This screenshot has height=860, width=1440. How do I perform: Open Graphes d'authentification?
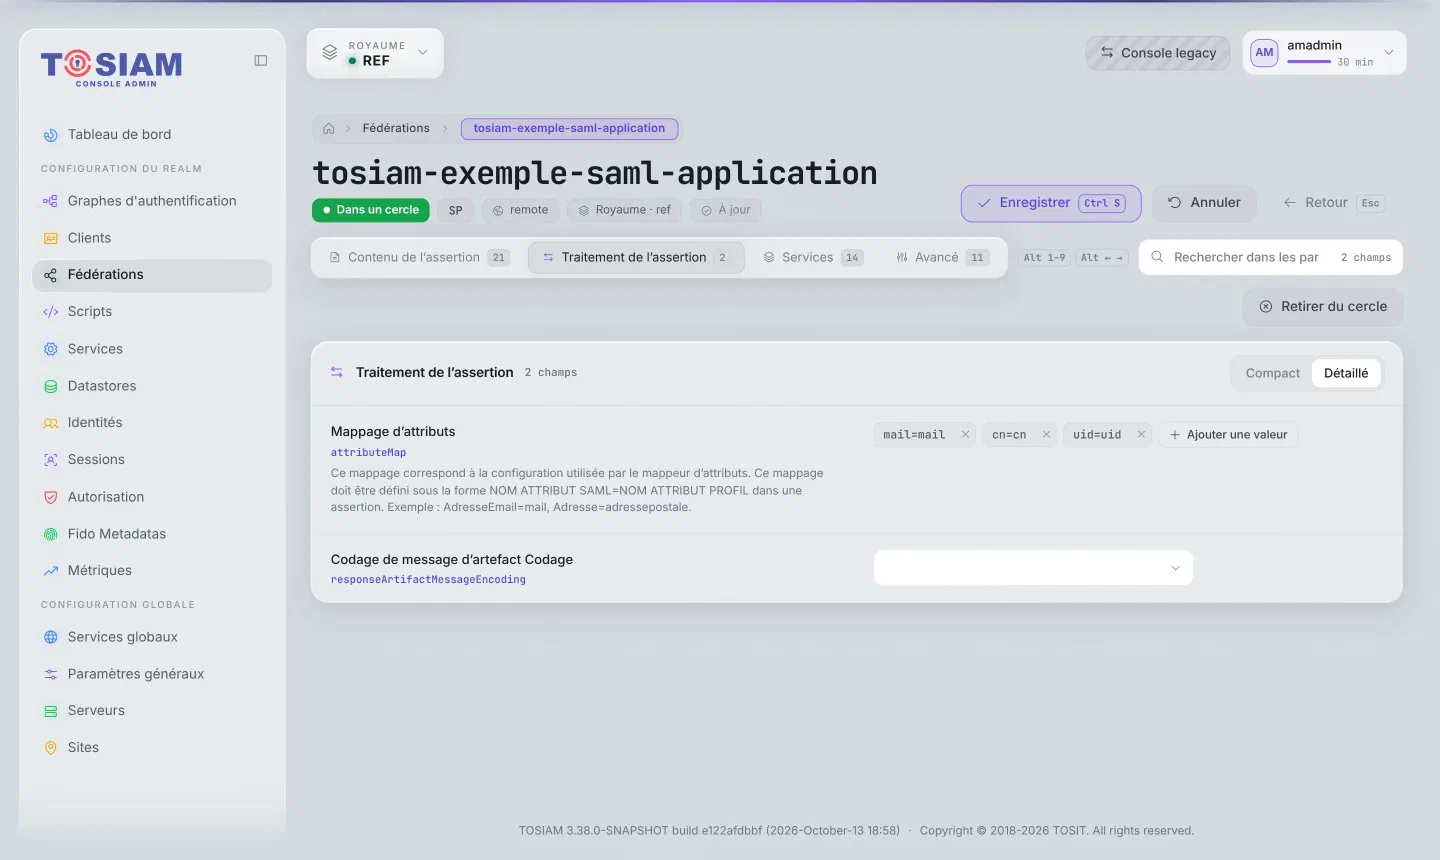coord(152,201)
